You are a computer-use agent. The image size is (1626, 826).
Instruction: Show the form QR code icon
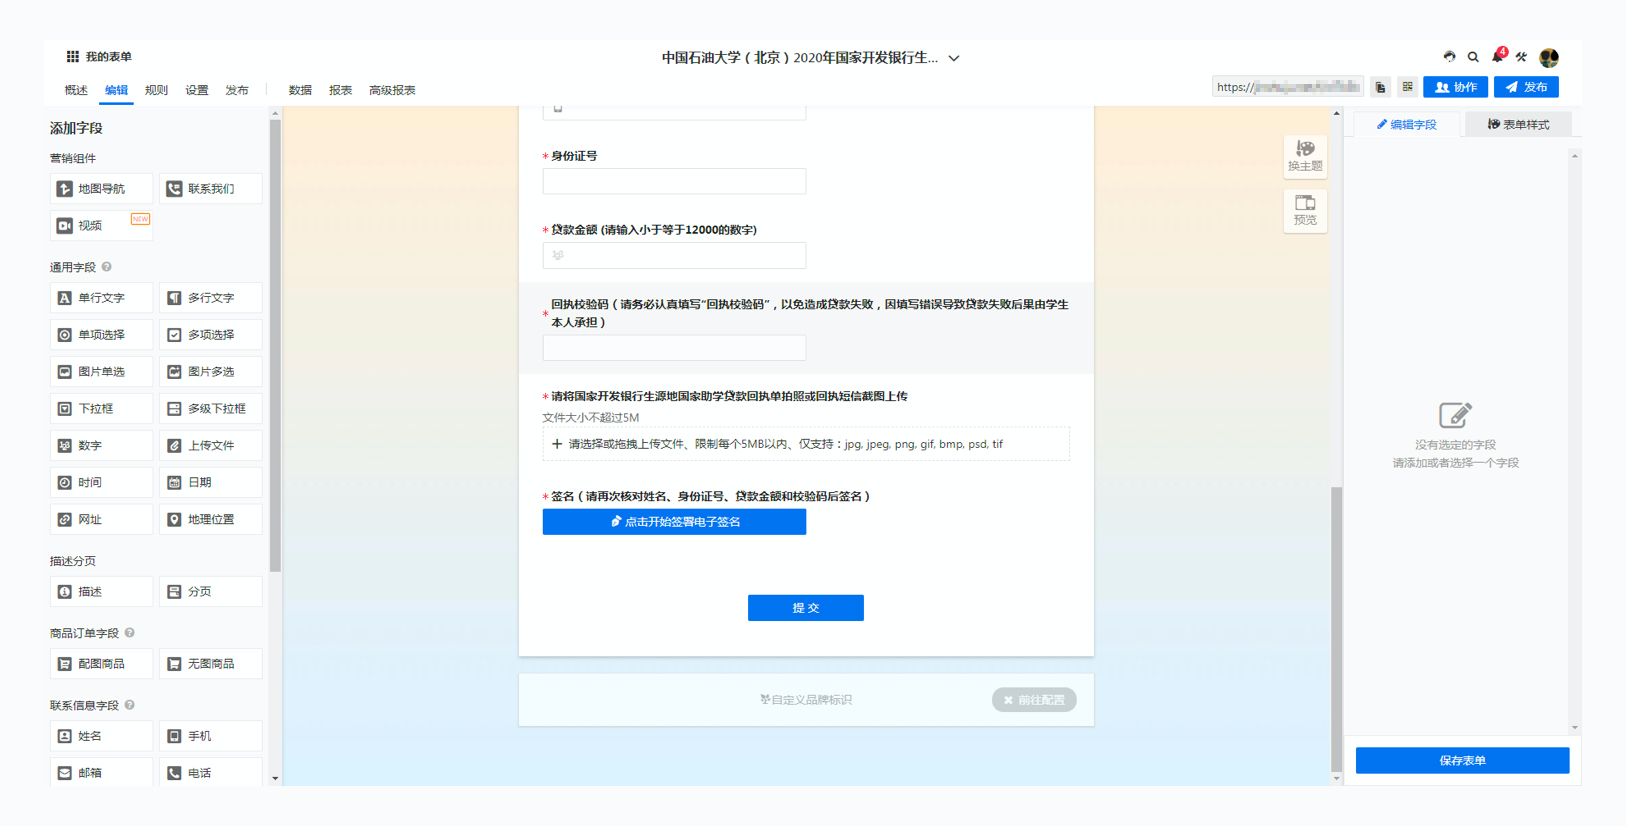1407,87
